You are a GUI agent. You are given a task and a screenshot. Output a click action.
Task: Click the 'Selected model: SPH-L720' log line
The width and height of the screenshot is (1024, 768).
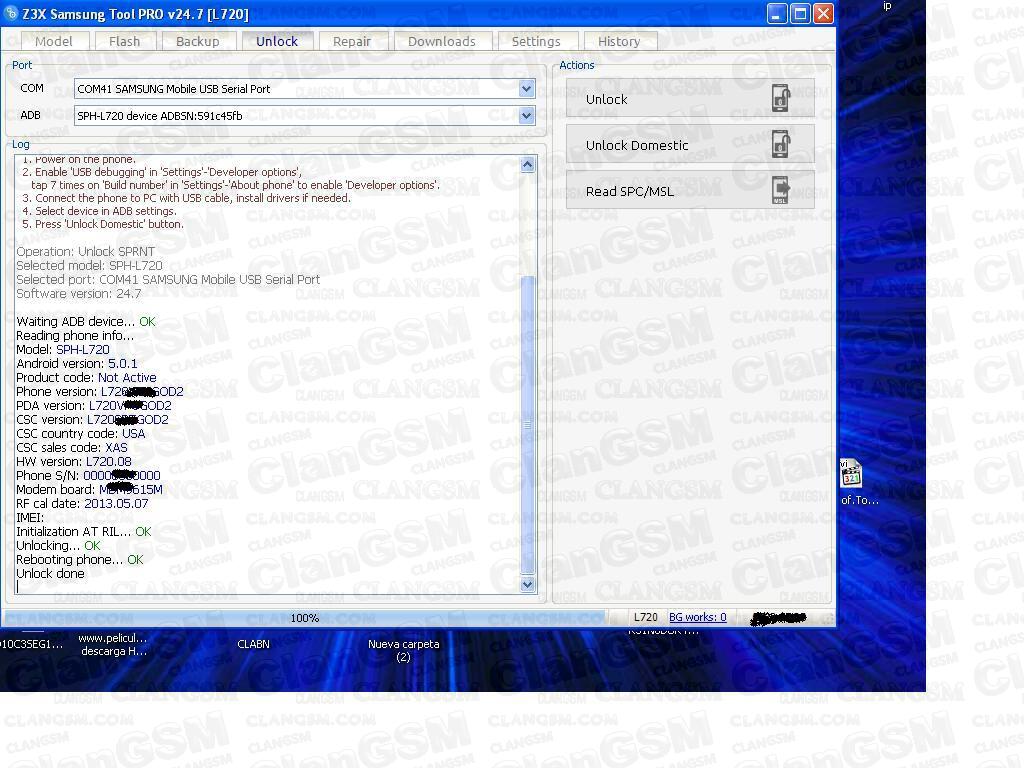pyautogui.click(x=89, y=265)
